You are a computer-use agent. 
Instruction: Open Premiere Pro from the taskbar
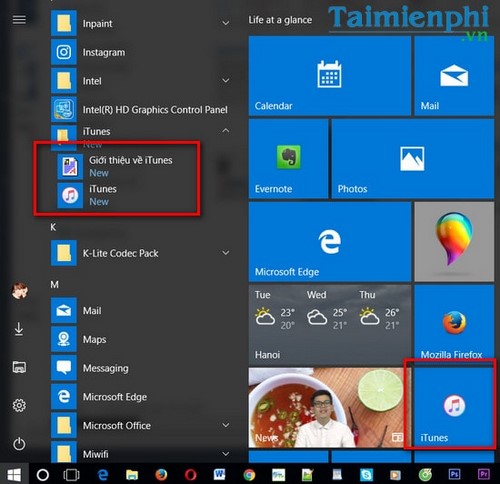point(484,474)
